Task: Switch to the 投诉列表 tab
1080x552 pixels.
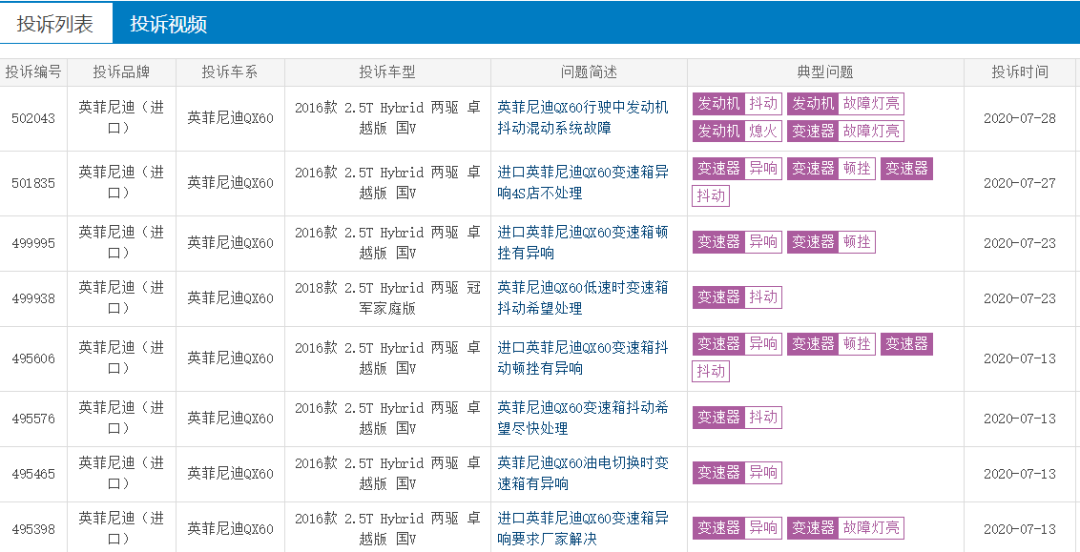Action: coord(56,23)
